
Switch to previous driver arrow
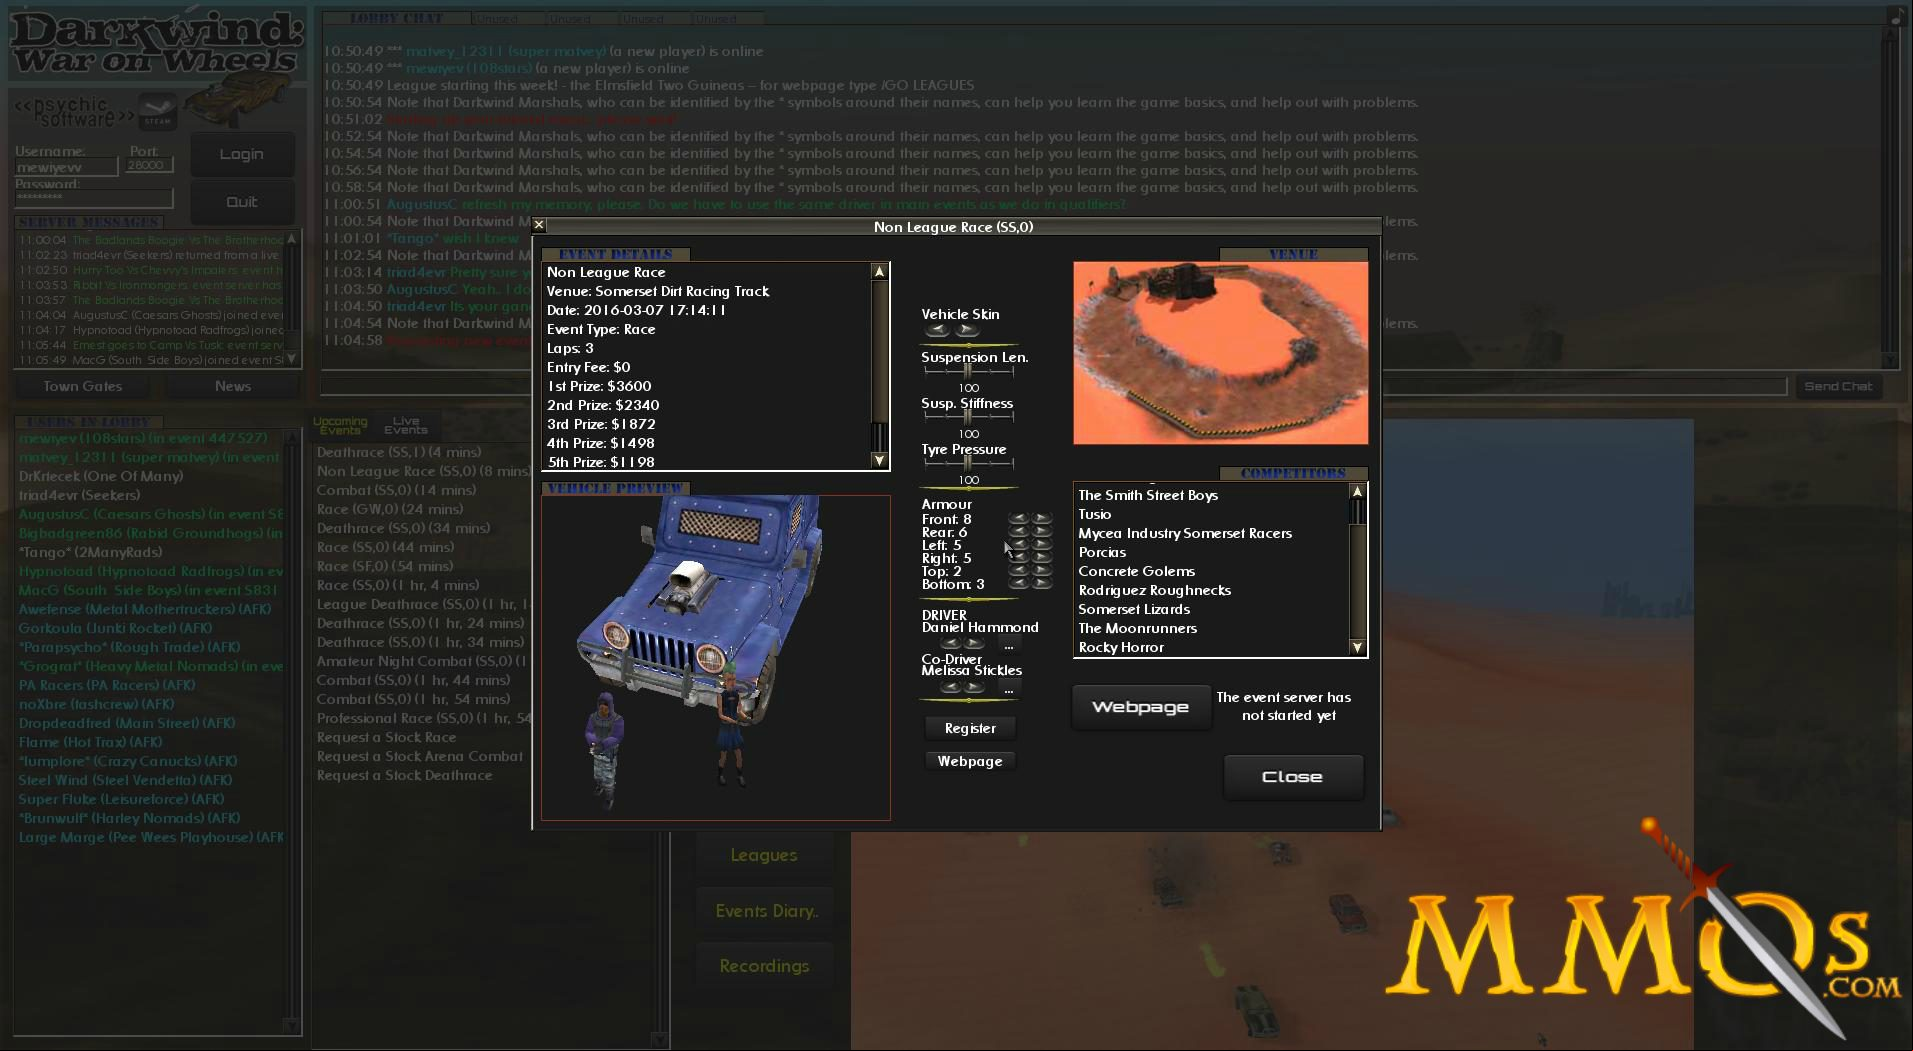[x=951, y=644]
